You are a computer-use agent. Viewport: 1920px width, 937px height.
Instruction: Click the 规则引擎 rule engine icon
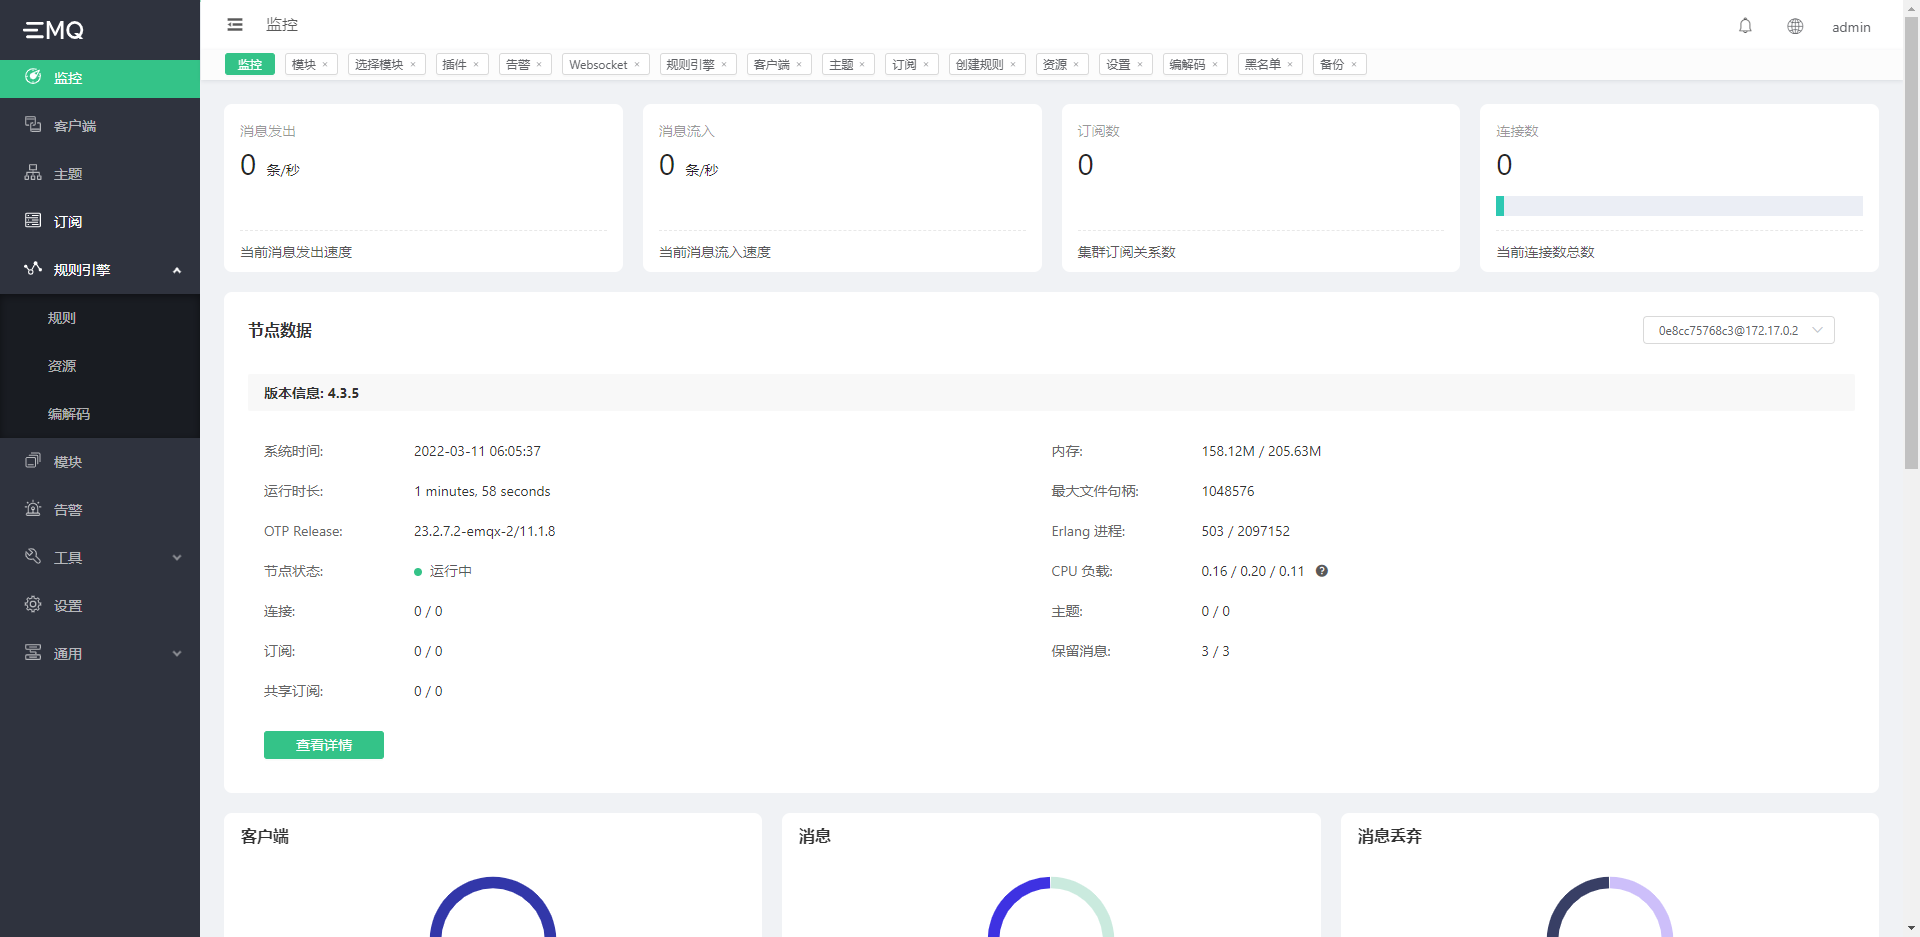[33, 269]
